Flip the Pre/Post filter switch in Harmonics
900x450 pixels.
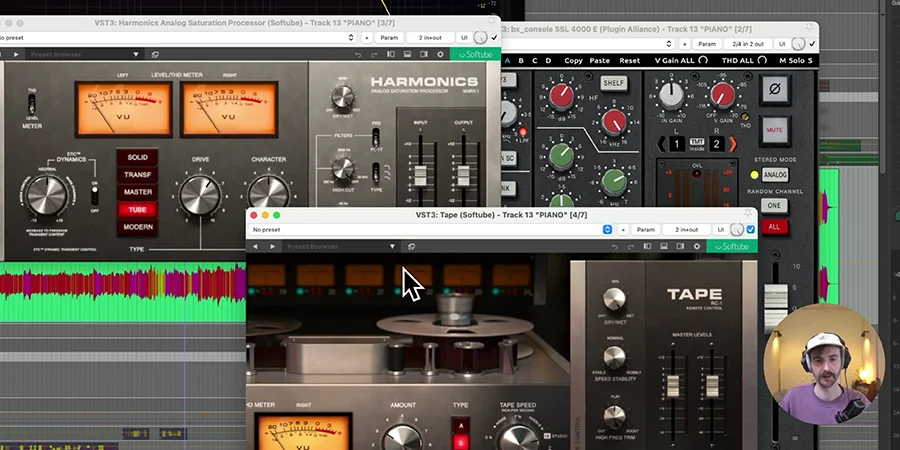pyautogui.click(x=376, y=138)
